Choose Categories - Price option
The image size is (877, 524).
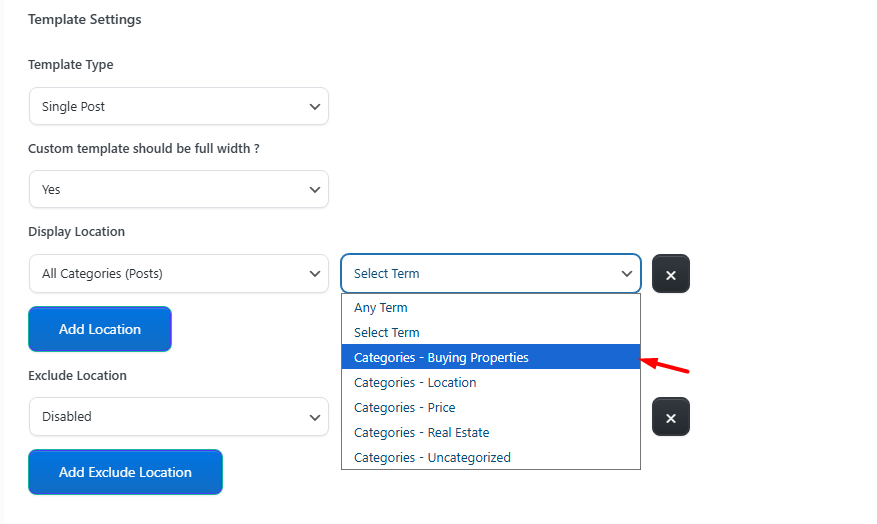point(405,408)
